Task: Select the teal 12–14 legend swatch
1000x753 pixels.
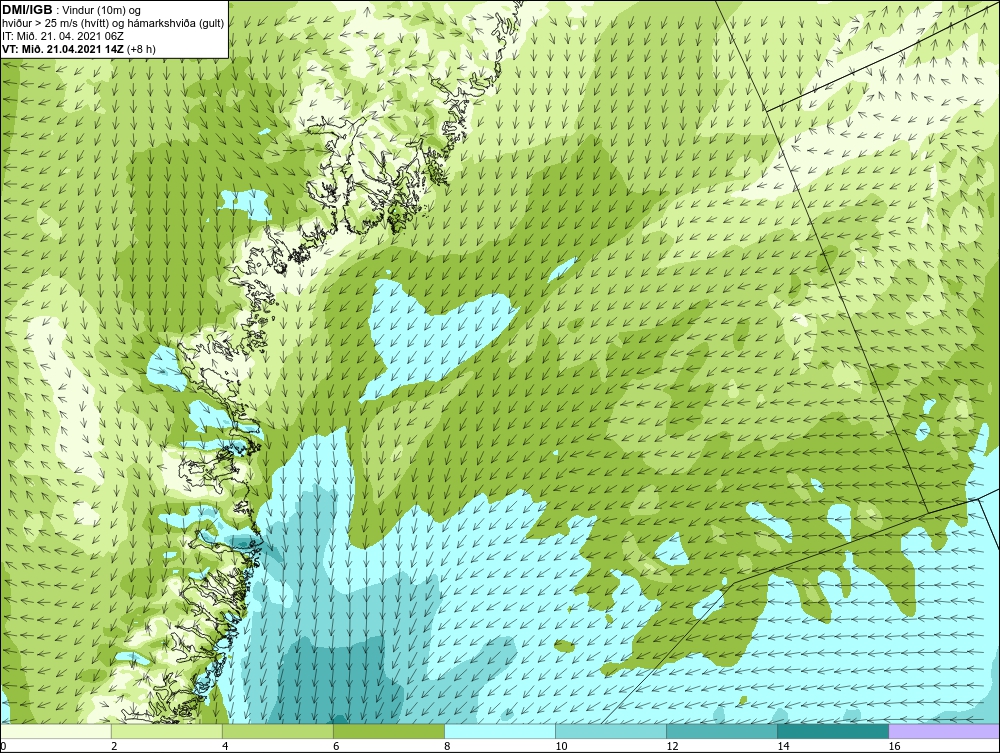Action: 722,731
